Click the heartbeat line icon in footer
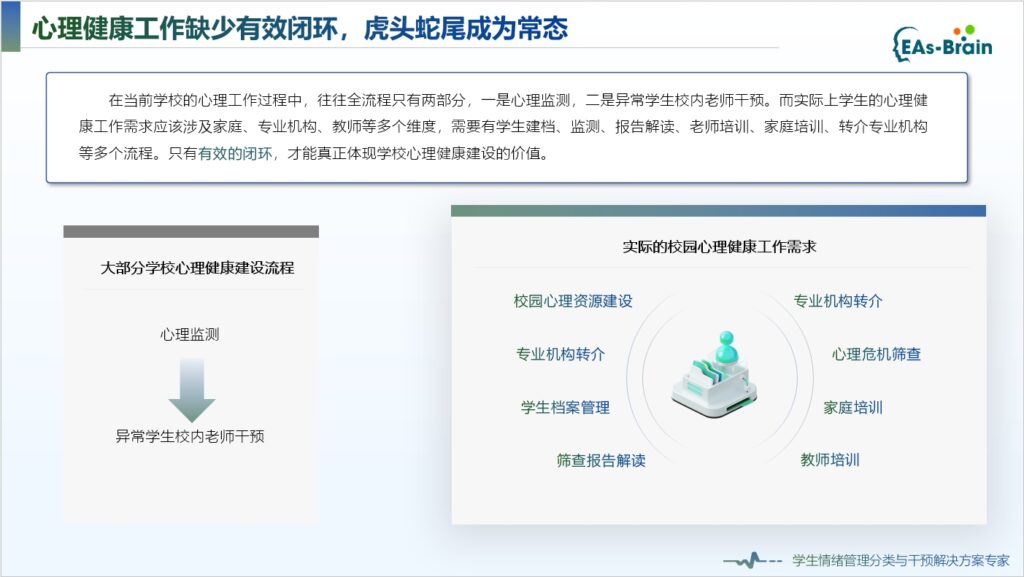Image resolution: width=1024 pixels, height=577 pixels. pyautogui.click(x=752, y=560)
